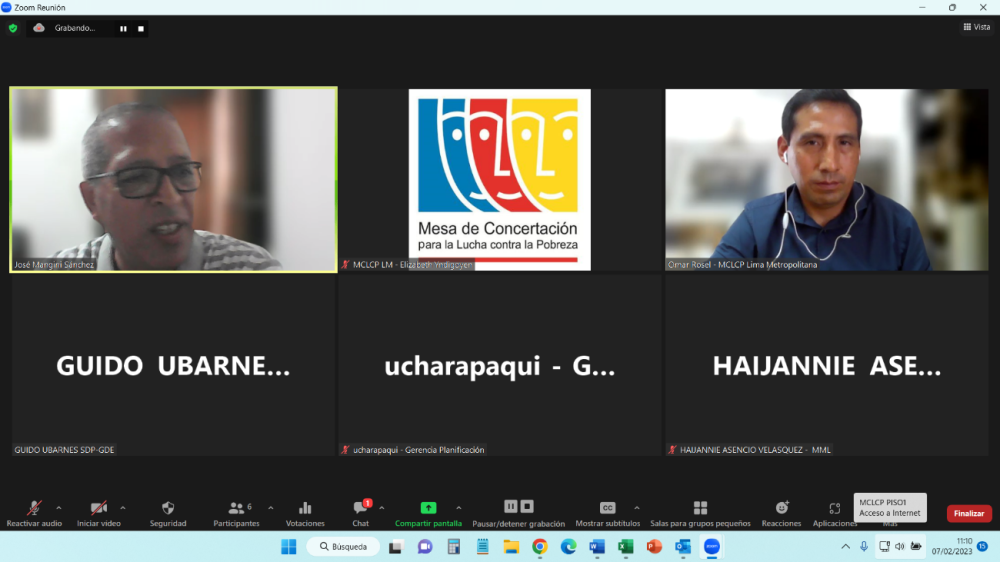Viewport: 1000px width, 562px height.
Task: Expand share options arrow beside Compartir pantalla
Action: coord(459,507)
